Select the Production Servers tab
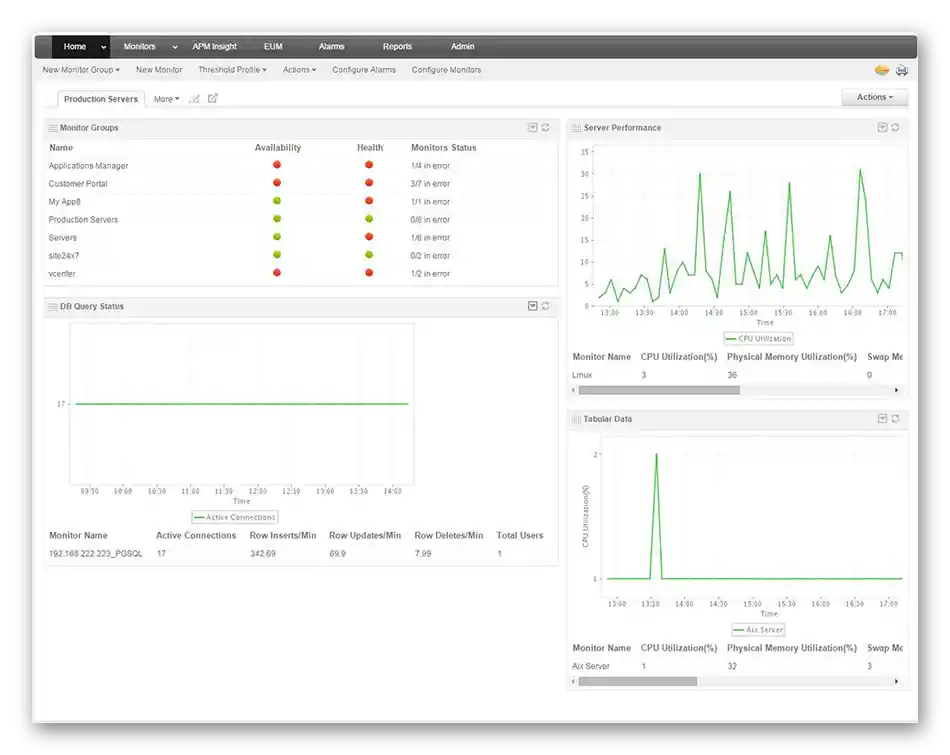 [101, 99]
